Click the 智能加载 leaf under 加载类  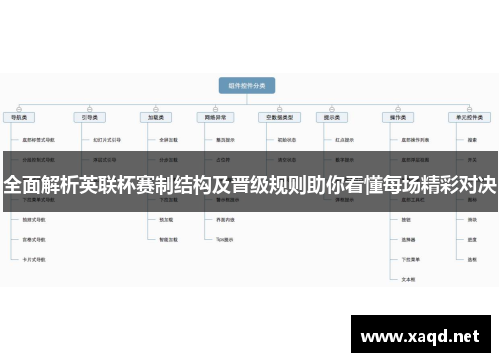tap(168, 240)
